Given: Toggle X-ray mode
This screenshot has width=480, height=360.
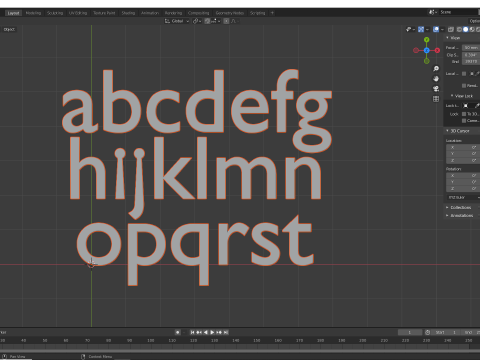Looking at the screenshot, I should [x=451, y=30].
